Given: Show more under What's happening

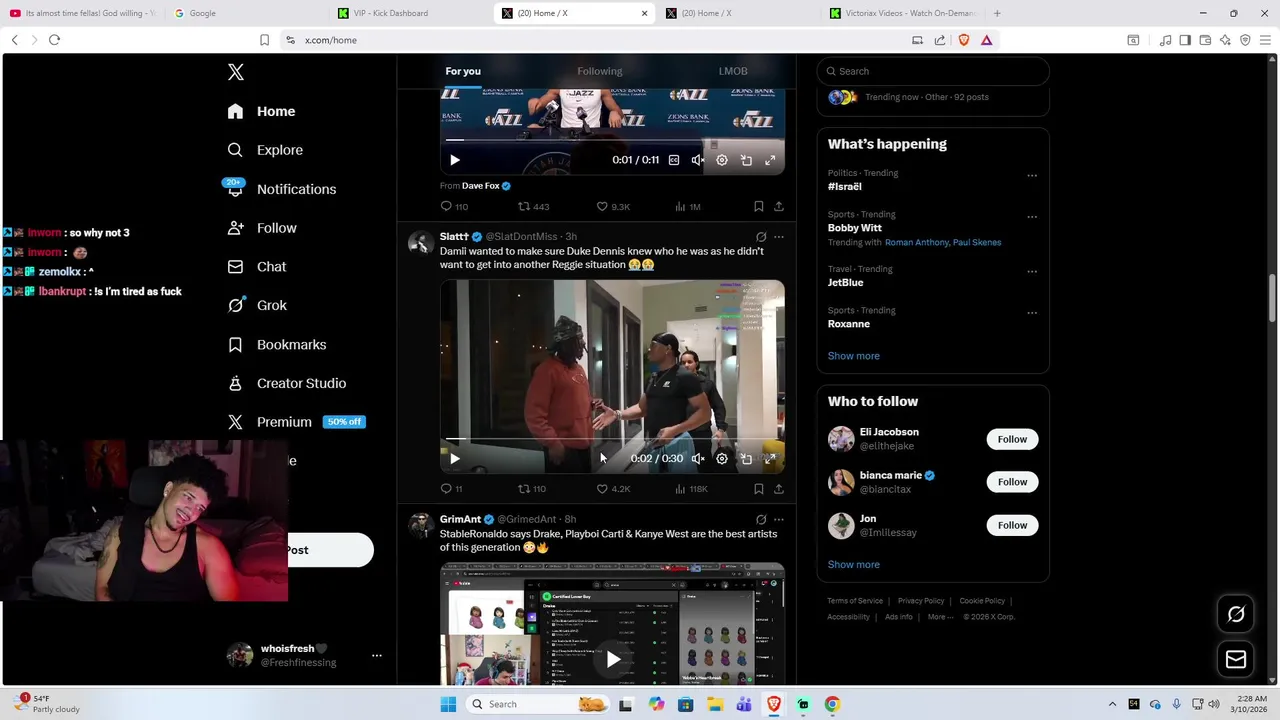Looking at the screenshot, I should pos(854,356).
